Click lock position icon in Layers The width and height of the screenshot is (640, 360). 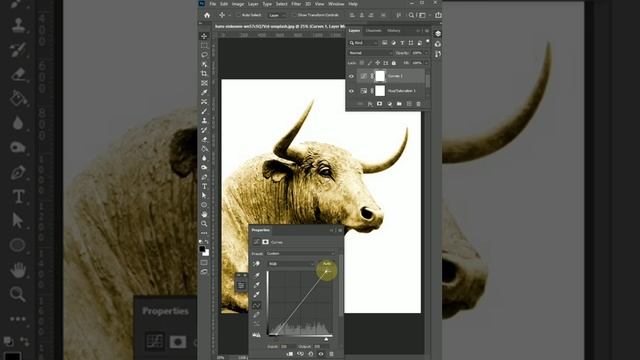click(378, 63)
